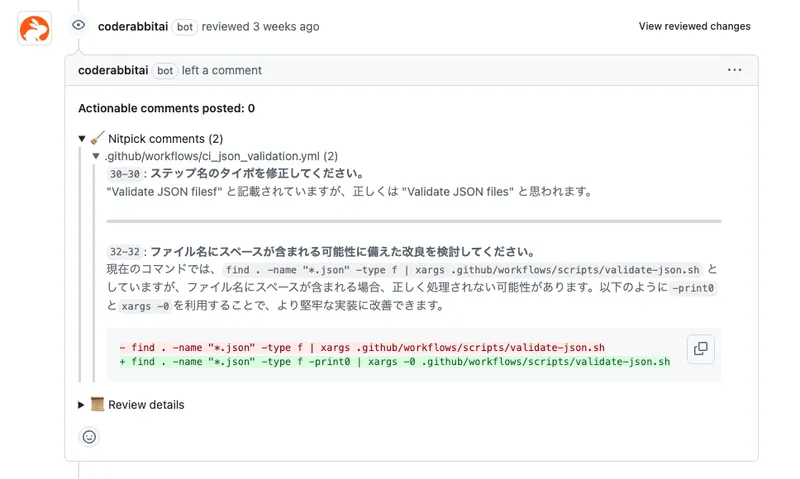Open the three-dot comment options menu
The width and height of the screenshot is (800, 479).
tap(735, 70)
